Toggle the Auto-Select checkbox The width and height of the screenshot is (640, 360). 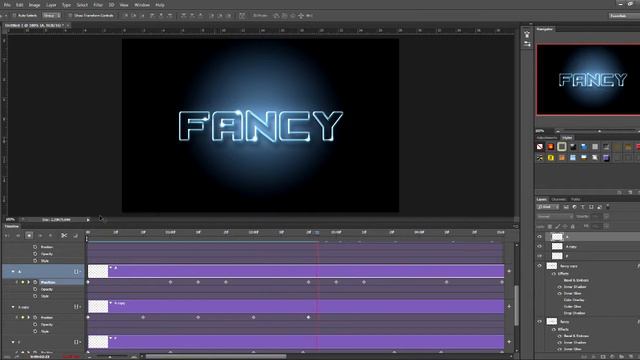tap(14, 16)
